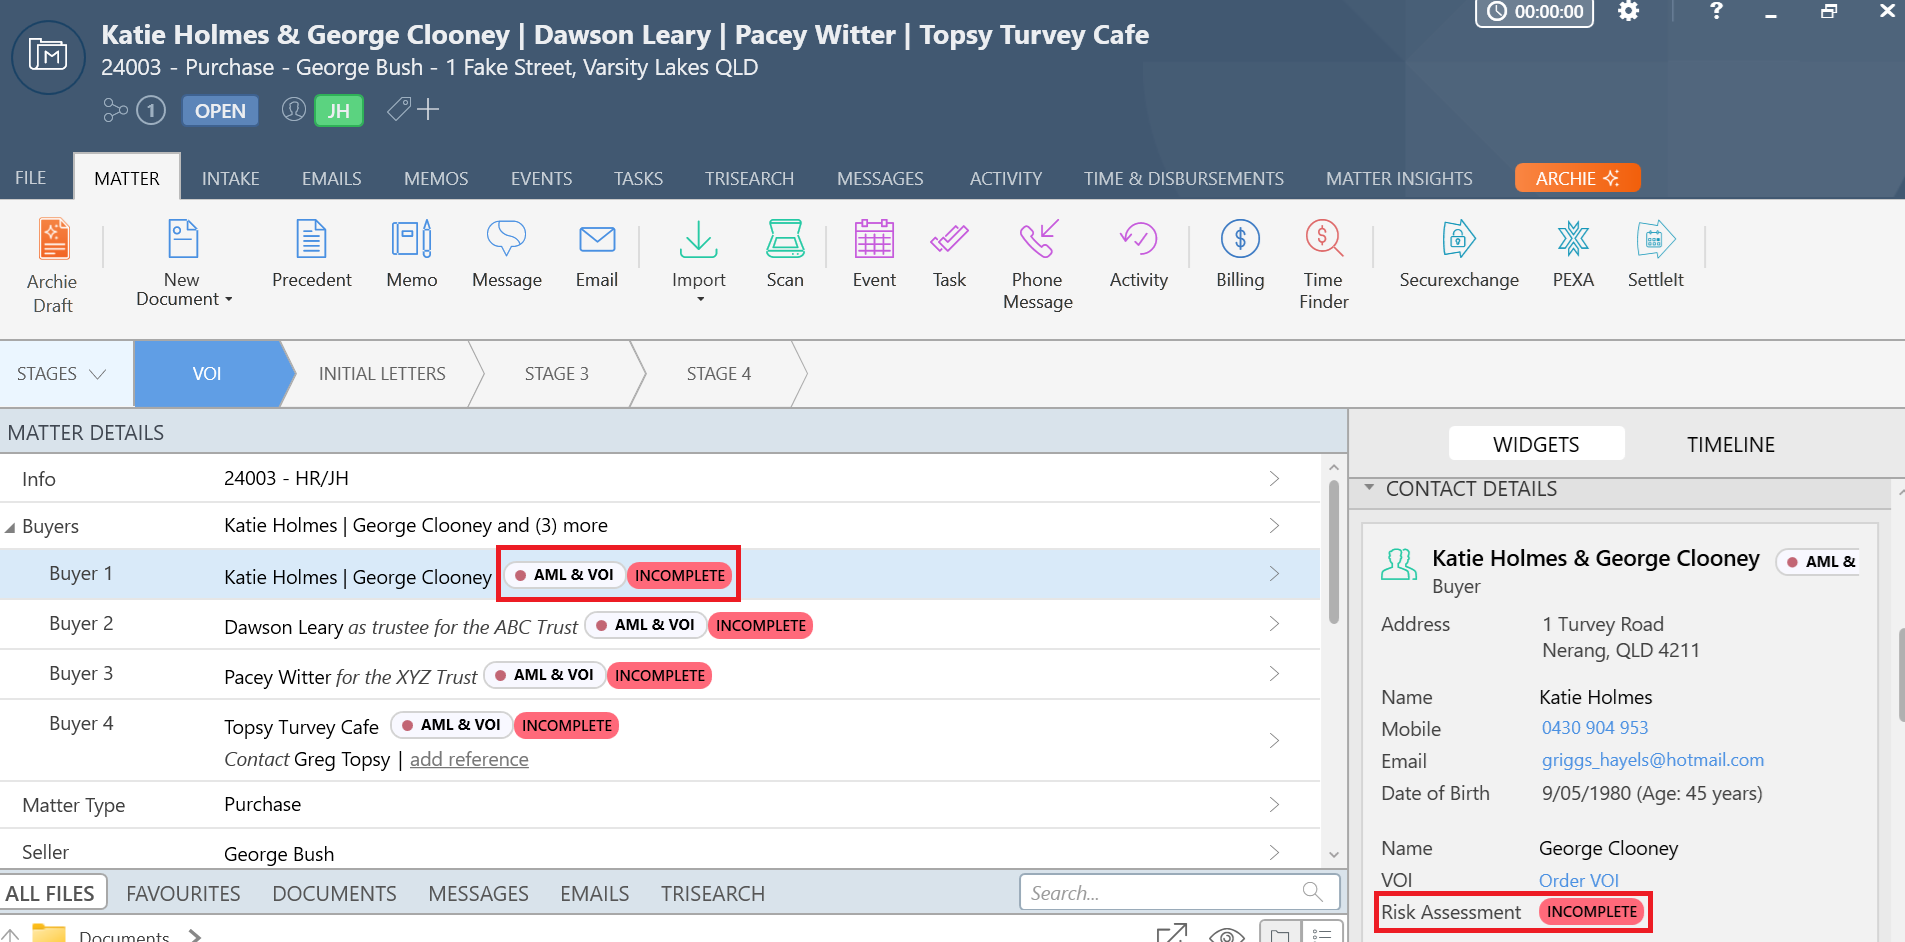Filter files by FAVOURITES
The width and height of the screenshot is (1905, 942).
tap(183, 893)
